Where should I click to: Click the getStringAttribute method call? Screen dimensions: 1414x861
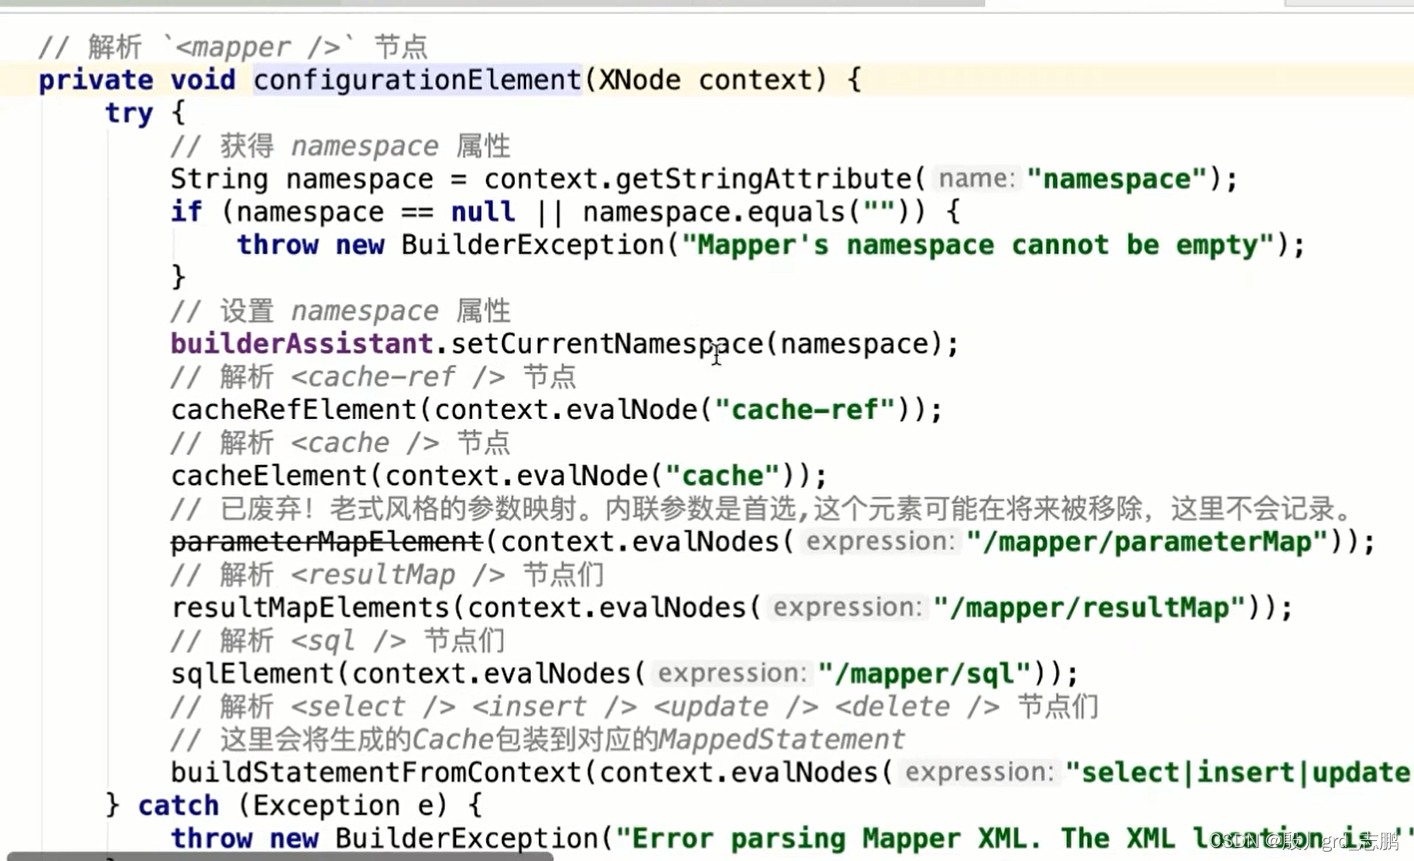762,179
